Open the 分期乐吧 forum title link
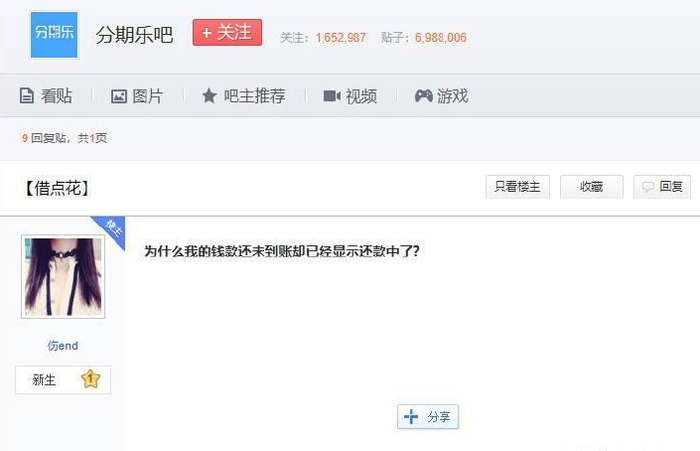Screen dimensions: 700x451 (x=134, y=35)
